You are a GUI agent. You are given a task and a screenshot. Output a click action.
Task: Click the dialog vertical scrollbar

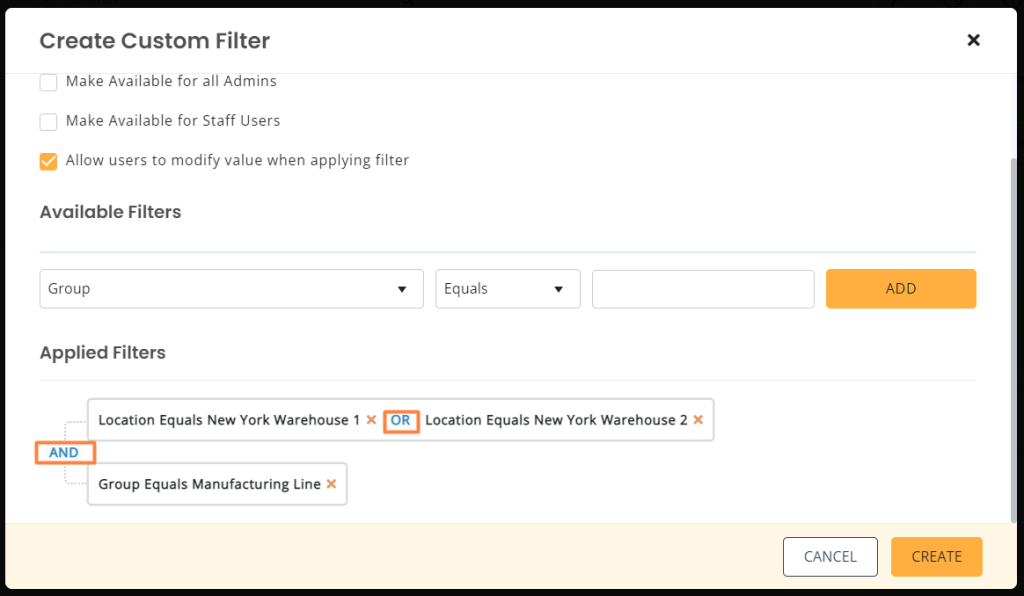[1014, 339]
